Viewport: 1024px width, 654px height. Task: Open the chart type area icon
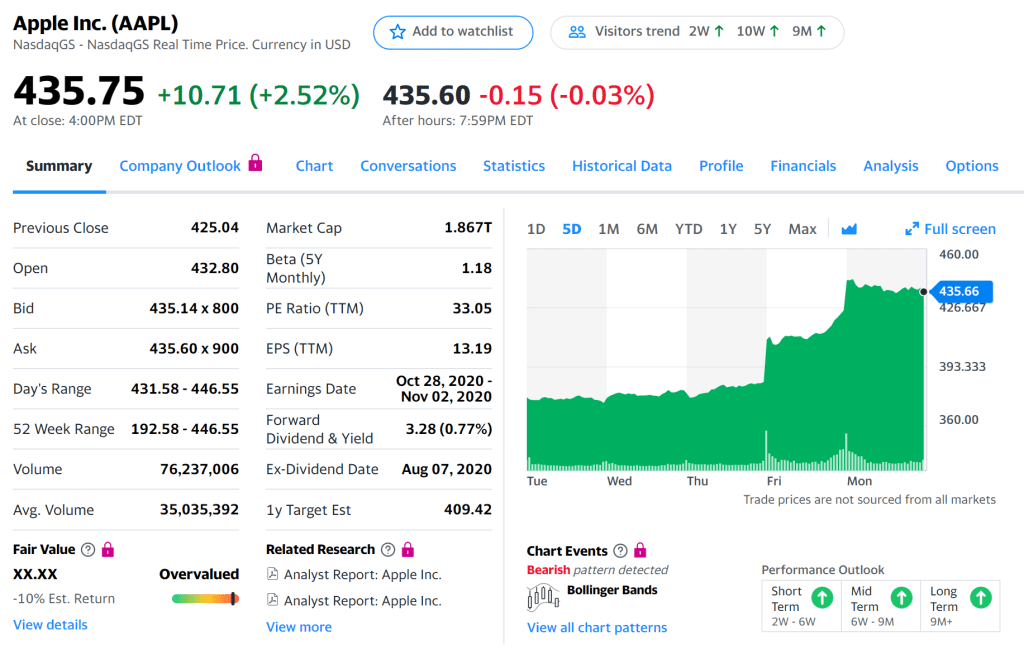[849, 229]
